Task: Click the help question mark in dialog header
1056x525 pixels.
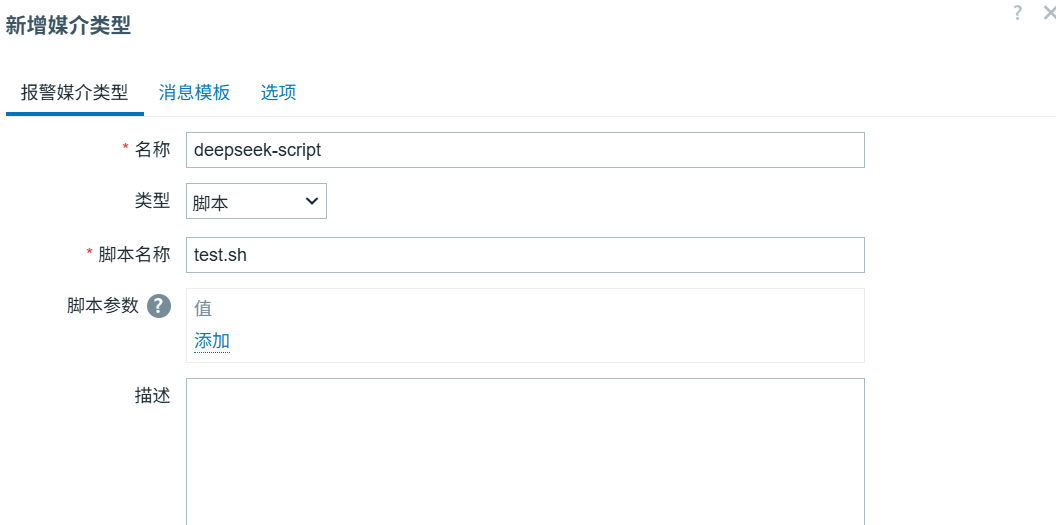Action: (1018, 13)
